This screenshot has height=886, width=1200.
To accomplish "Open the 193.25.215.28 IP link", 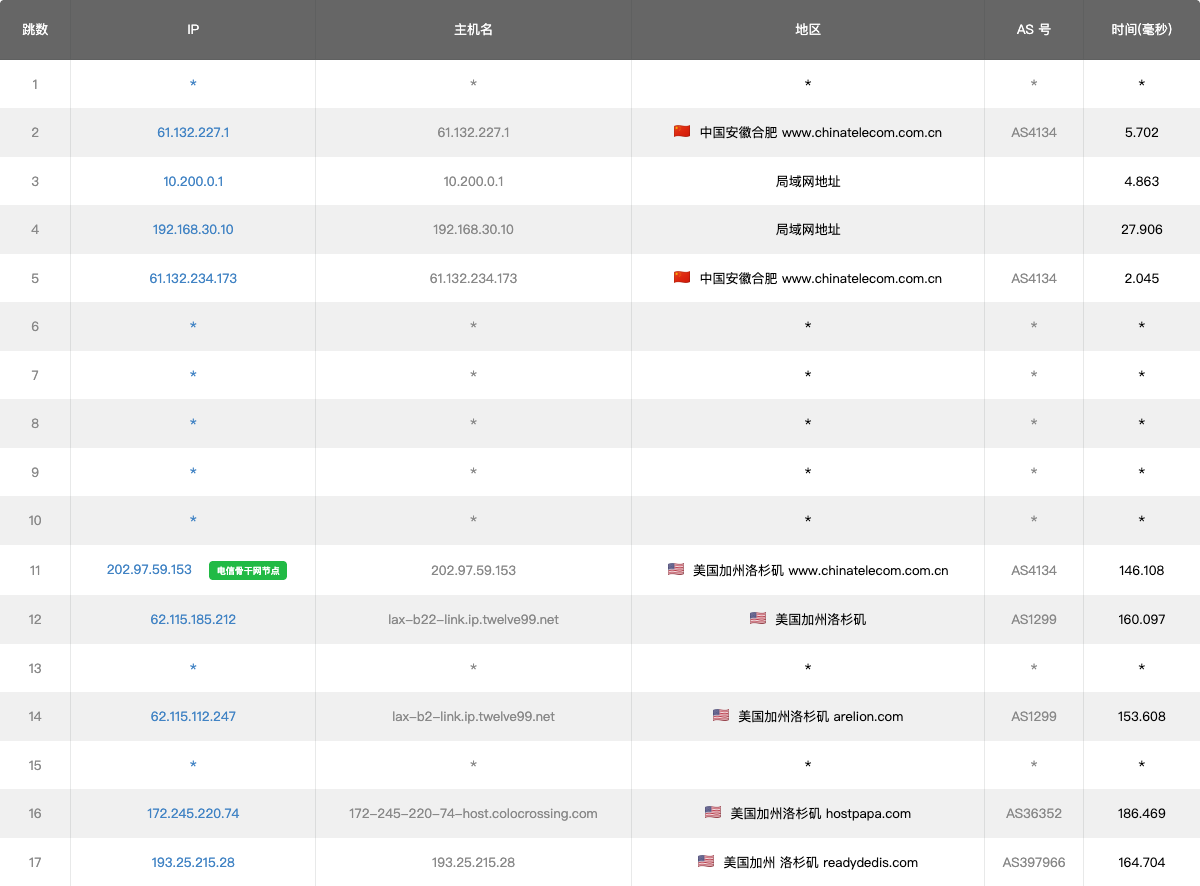I will [x=193, y=862].
